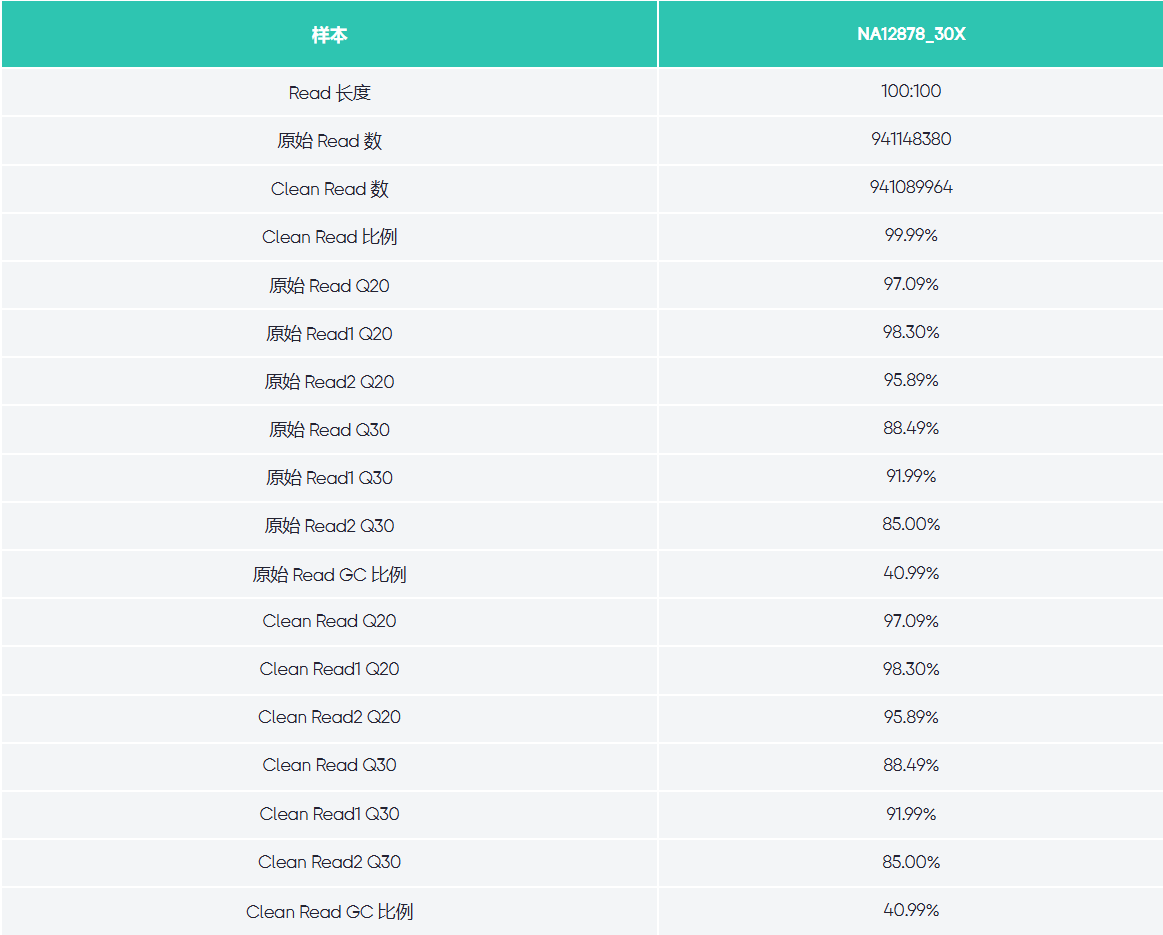Select the Clean Read2 Q30 label
Viewport: 1163px width, 935px height.
point(329,862)
